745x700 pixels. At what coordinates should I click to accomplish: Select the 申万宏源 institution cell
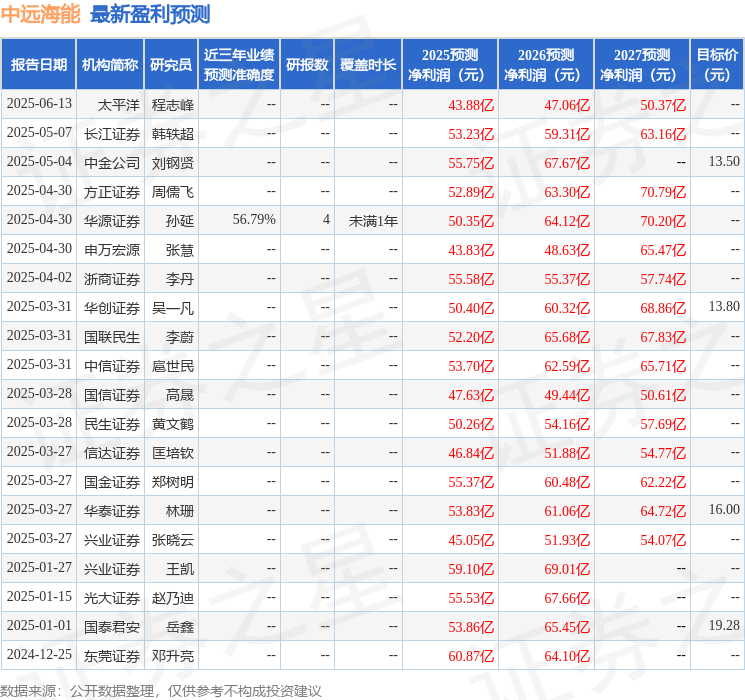click(x=112, y=250)
